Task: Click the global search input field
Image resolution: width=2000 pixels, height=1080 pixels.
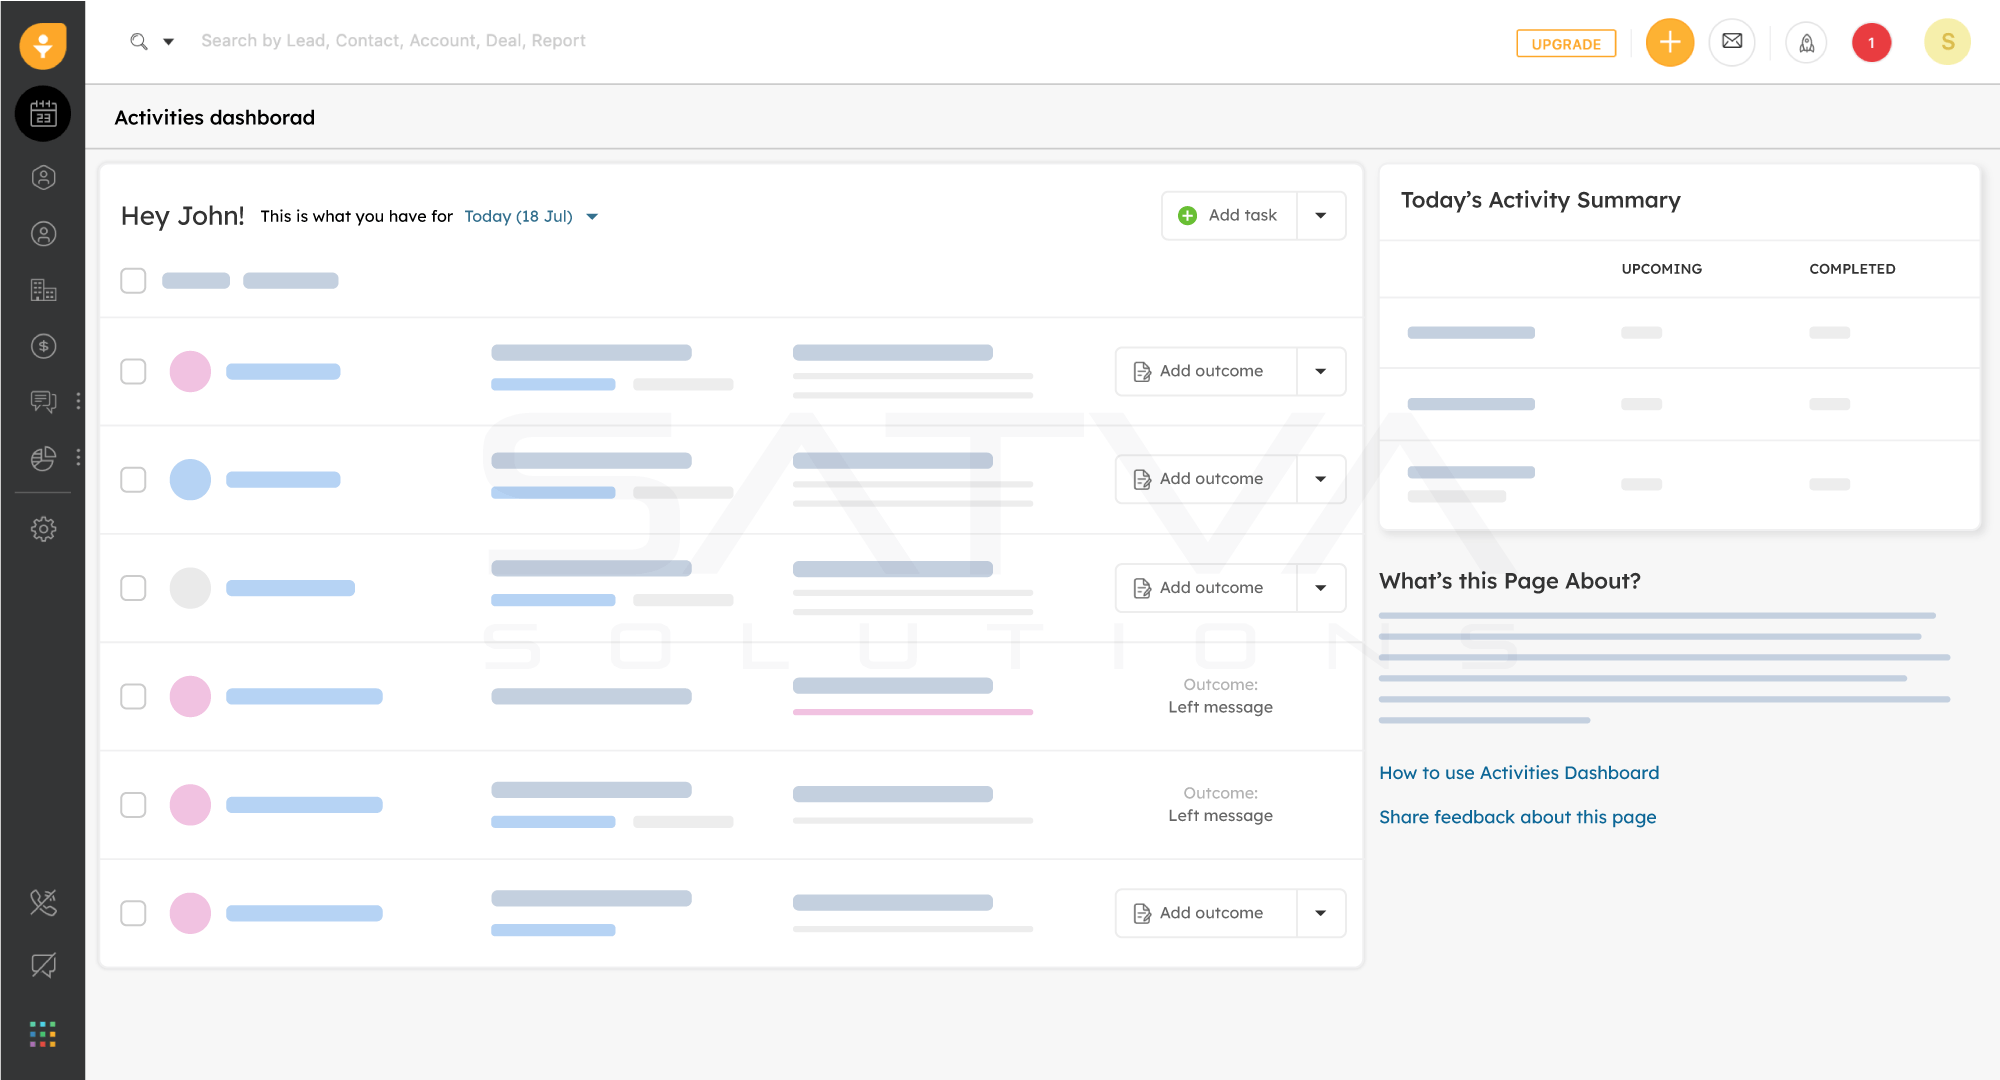Action: tap(394, 40)
